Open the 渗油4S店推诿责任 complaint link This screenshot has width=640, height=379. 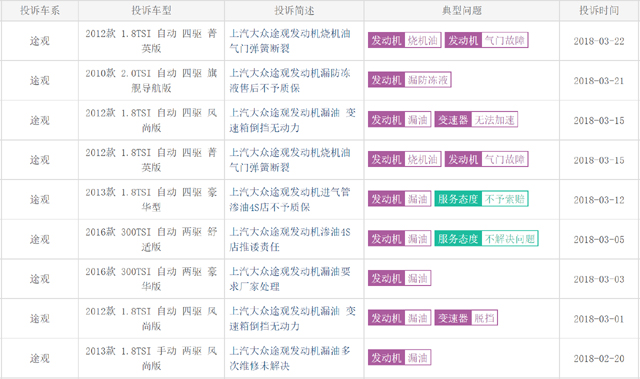point(290,239)
